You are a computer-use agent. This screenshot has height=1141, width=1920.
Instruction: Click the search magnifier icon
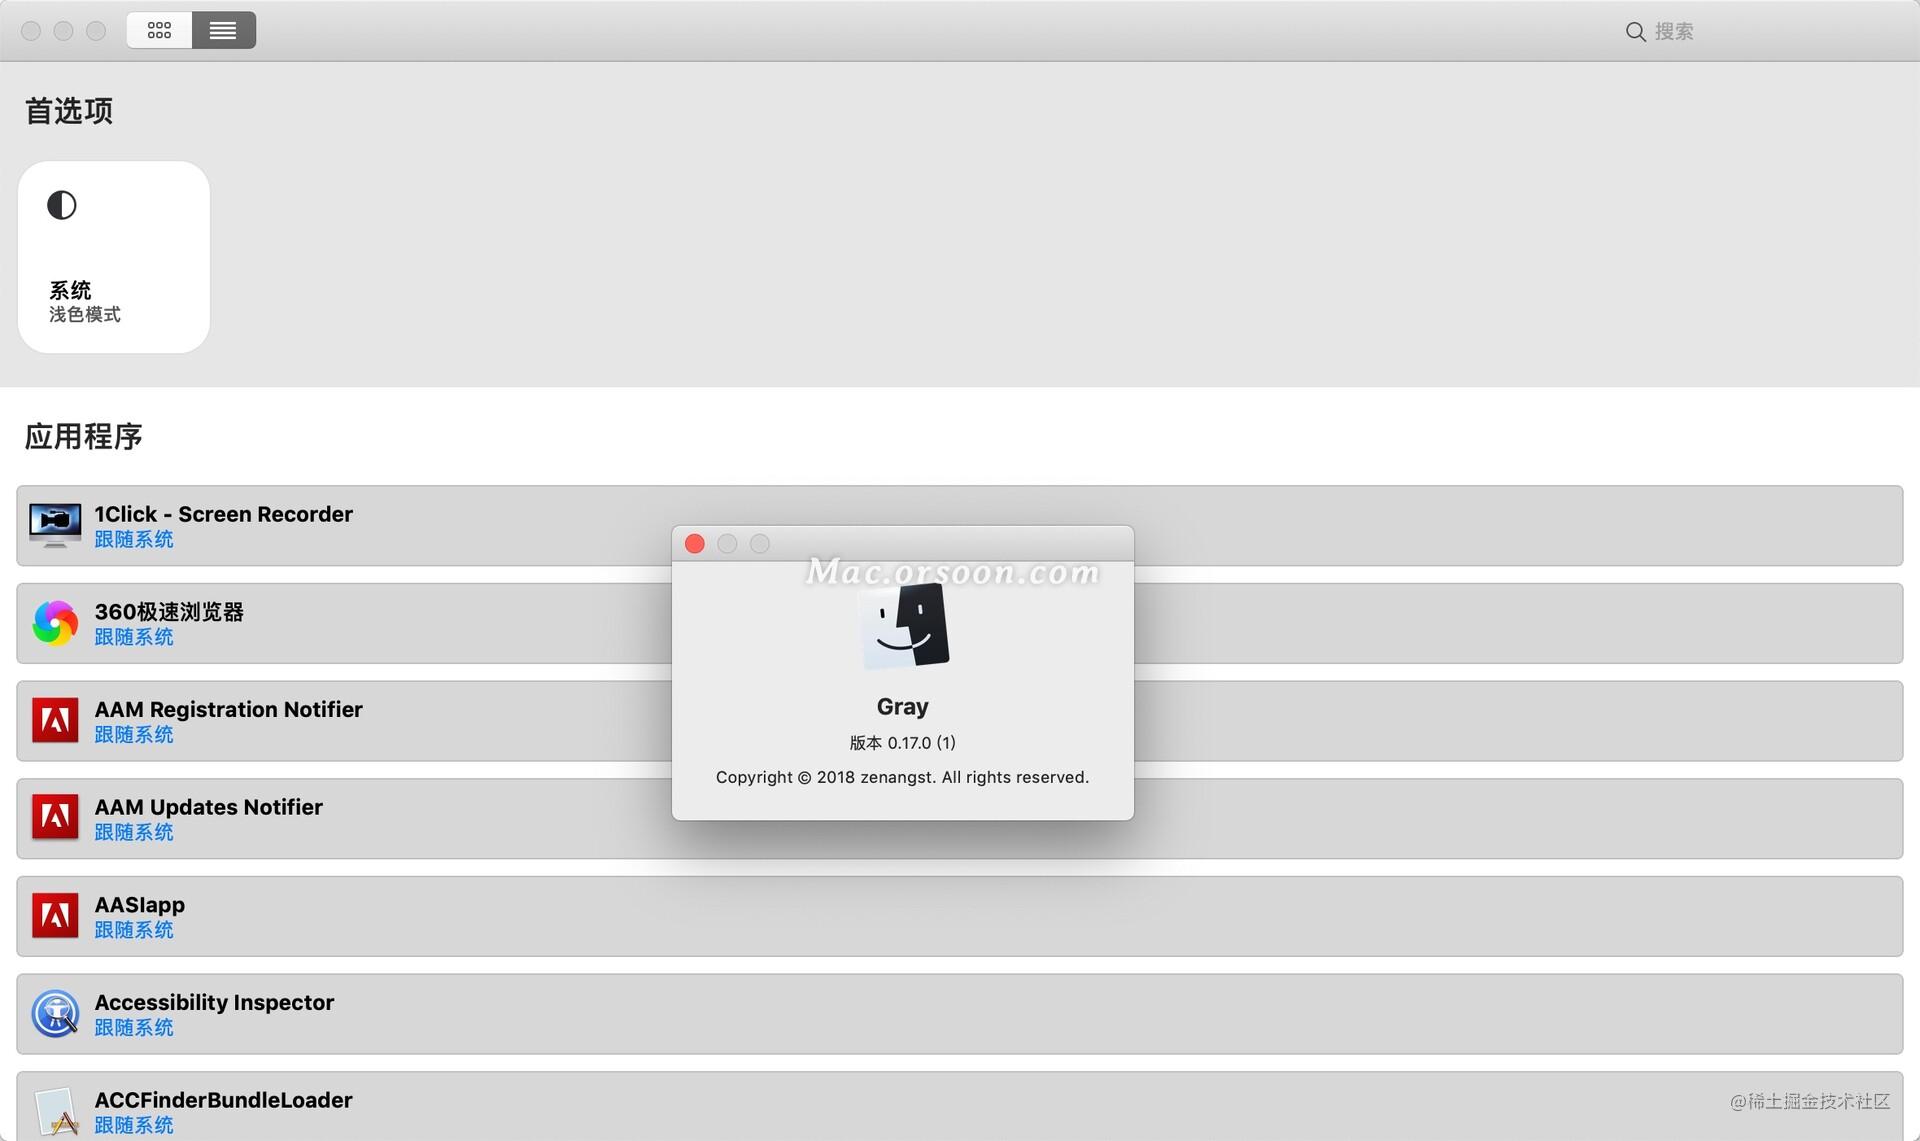[x=1635, y=32]
